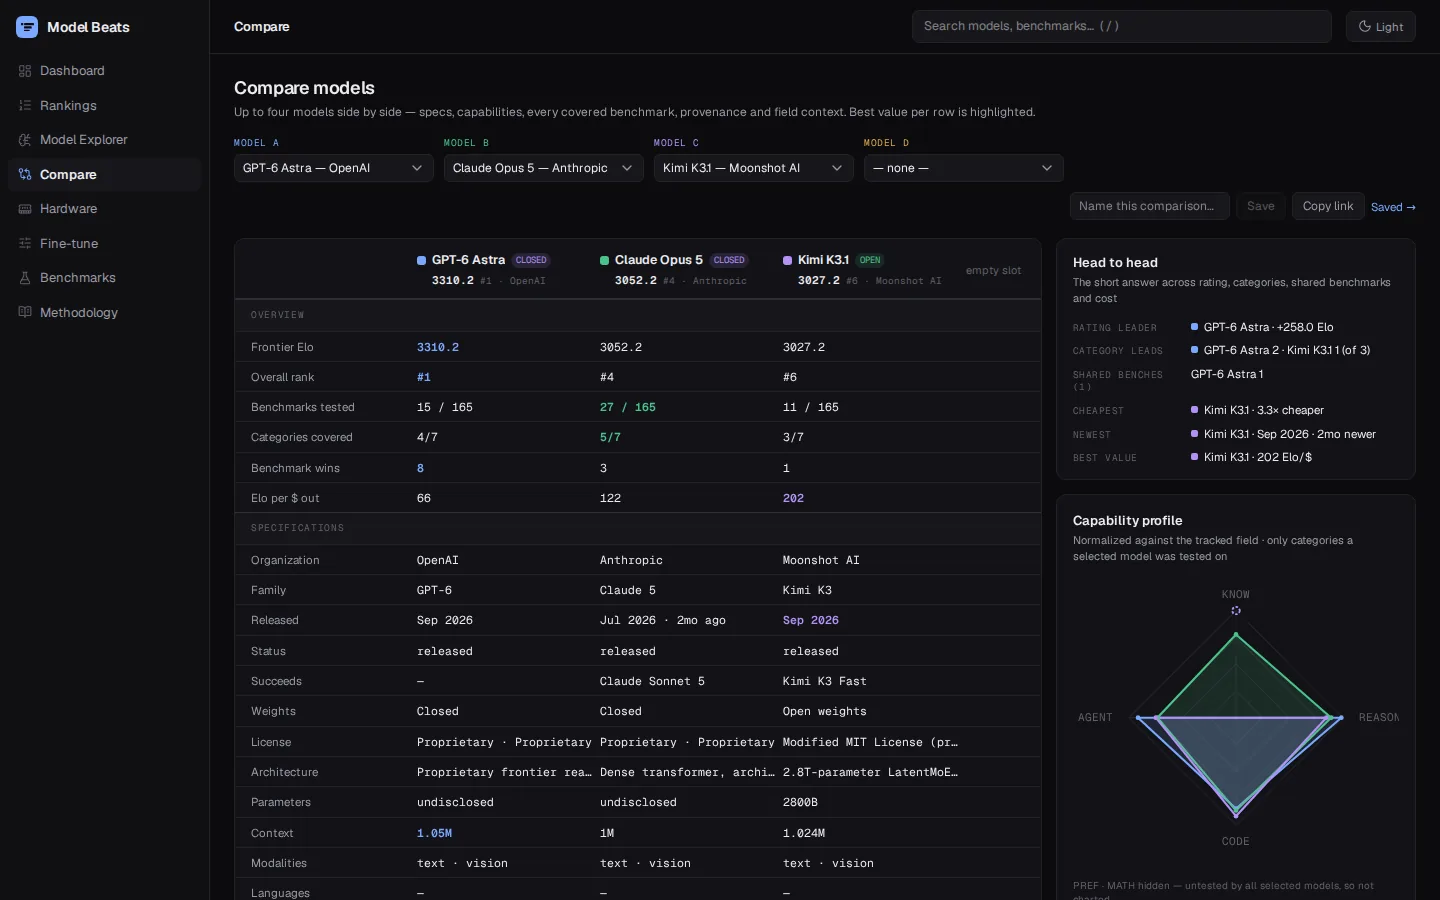This screenshot has height=900, width=1440.
Task: Click the Rankings list icon
Action: tap(25, 106)
